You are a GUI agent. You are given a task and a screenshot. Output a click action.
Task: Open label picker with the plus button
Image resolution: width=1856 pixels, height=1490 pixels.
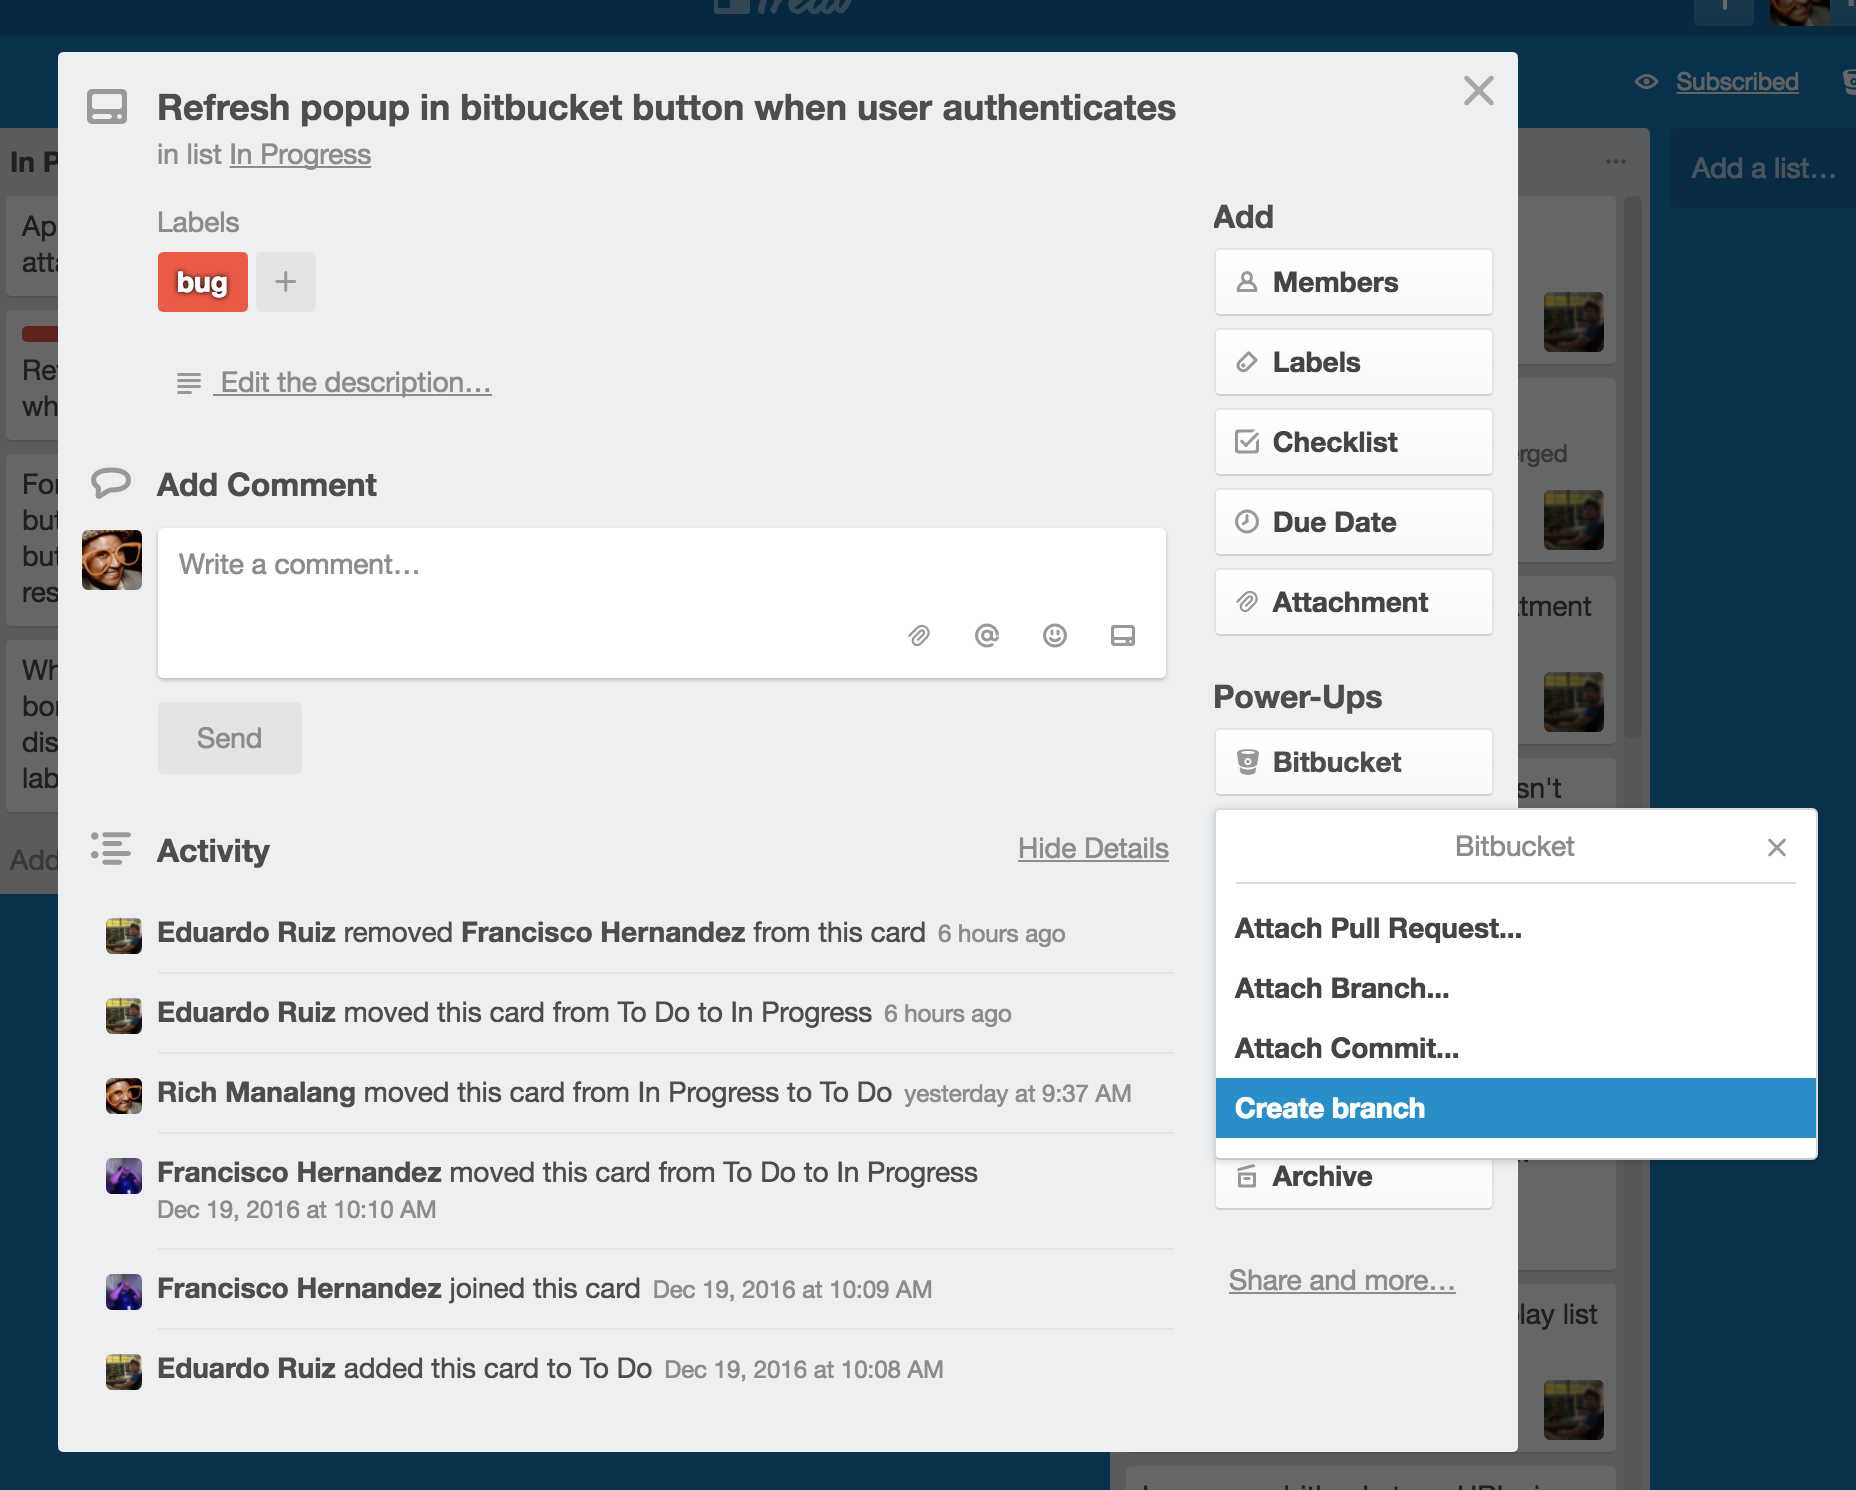pos(285,282)
